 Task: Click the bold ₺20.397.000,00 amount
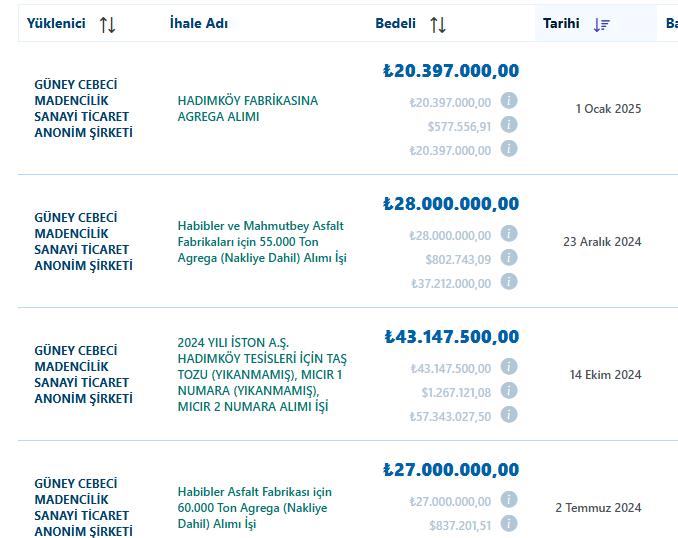click(x=451, y=71)
